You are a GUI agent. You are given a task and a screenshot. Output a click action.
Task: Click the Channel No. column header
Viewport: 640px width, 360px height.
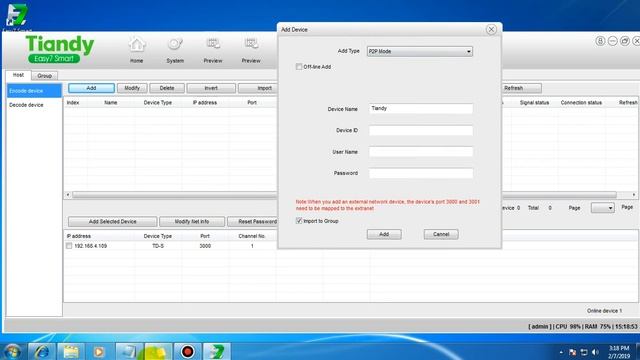252,236
